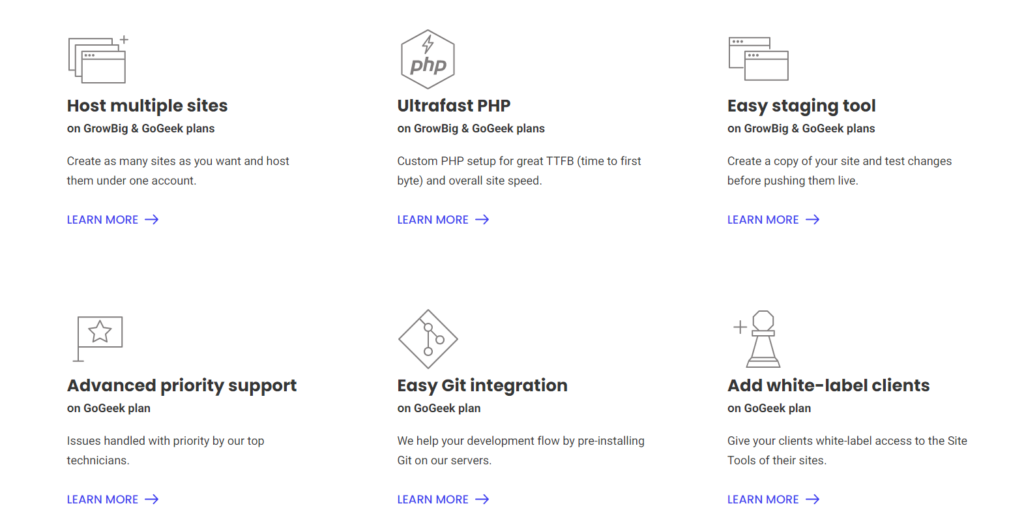Screen dimensions: 1024x523
Task: Click the staging tool windows icon
Action: pos(758,60)
